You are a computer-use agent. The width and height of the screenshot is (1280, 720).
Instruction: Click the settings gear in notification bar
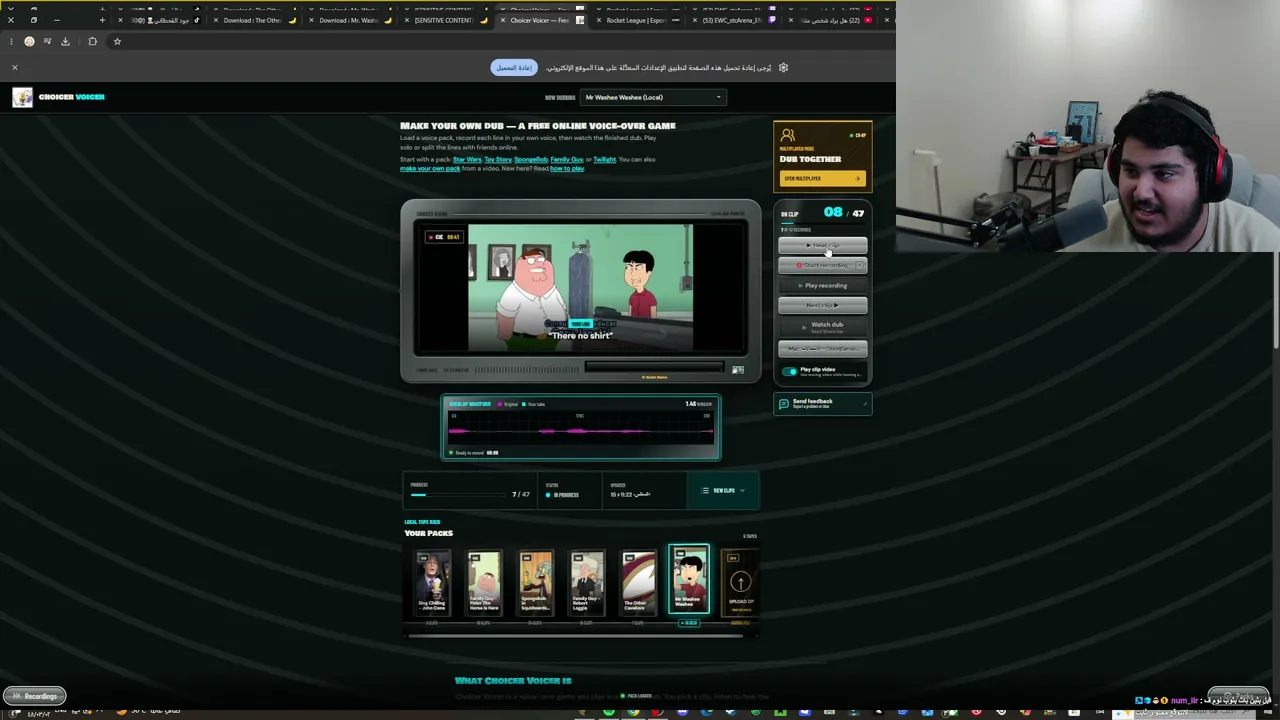coord(783,67)
